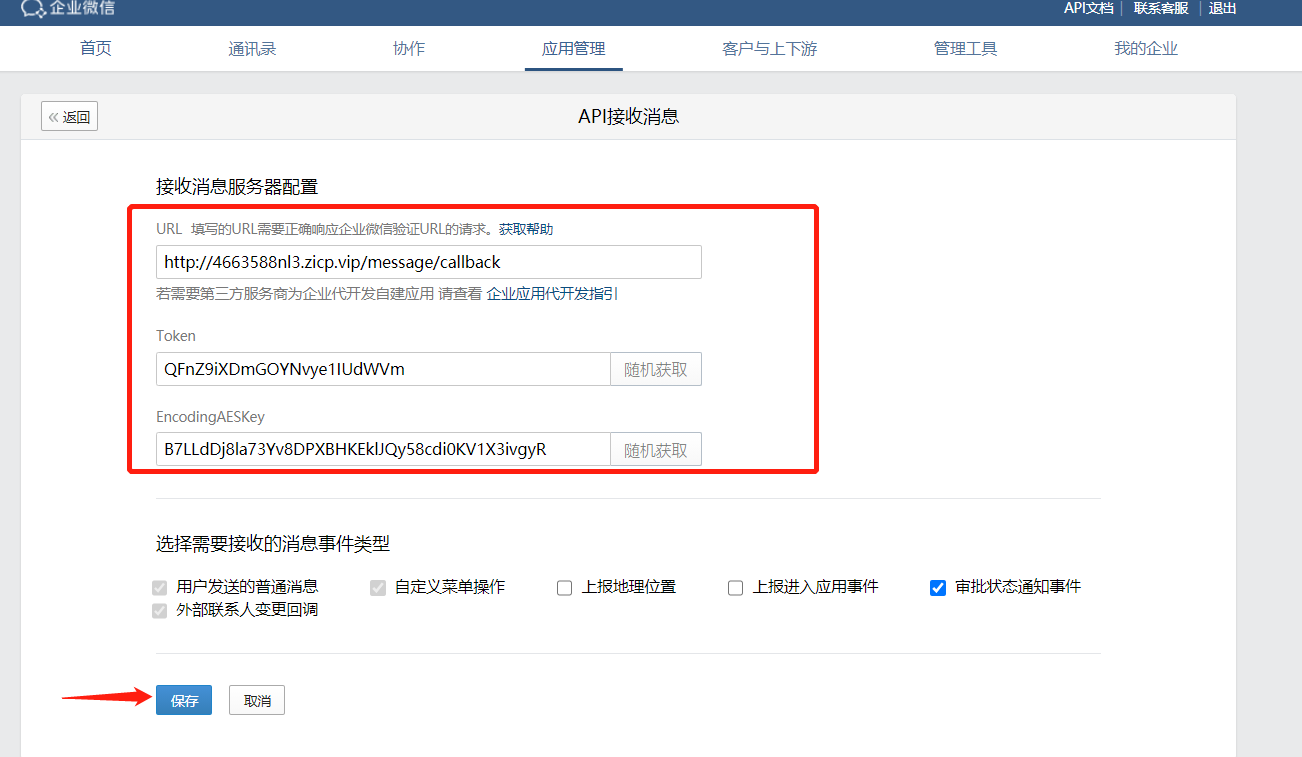Enable the 上报地理位置 checkbox

point(565,587)
